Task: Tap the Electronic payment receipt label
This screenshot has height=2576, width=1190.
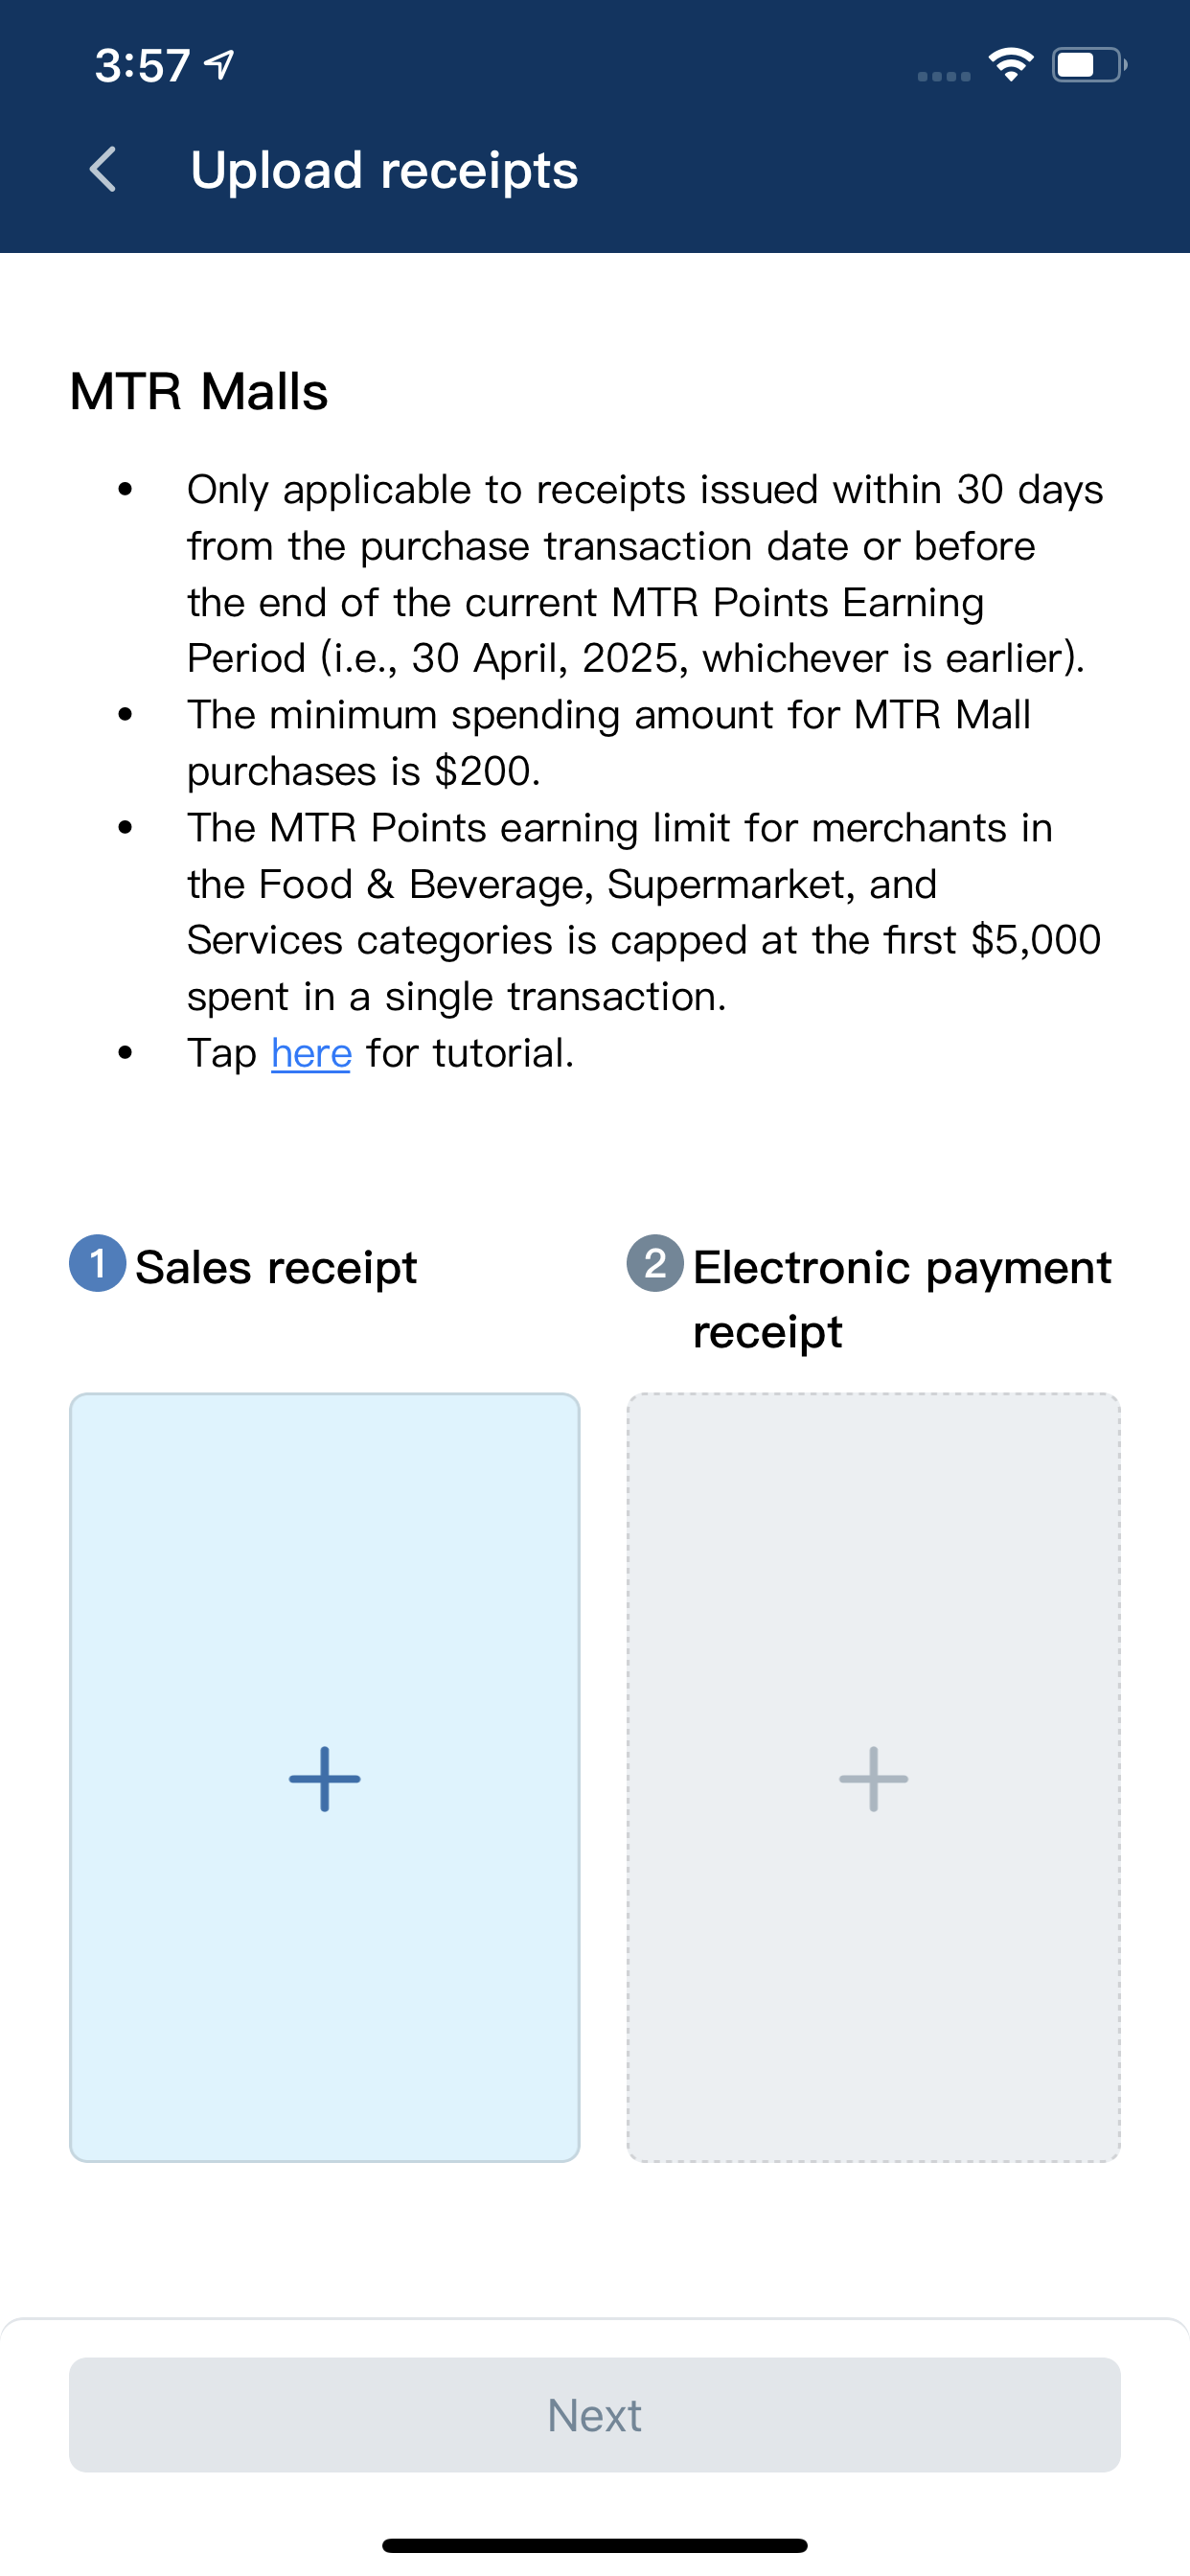Action: (902, 1299)
